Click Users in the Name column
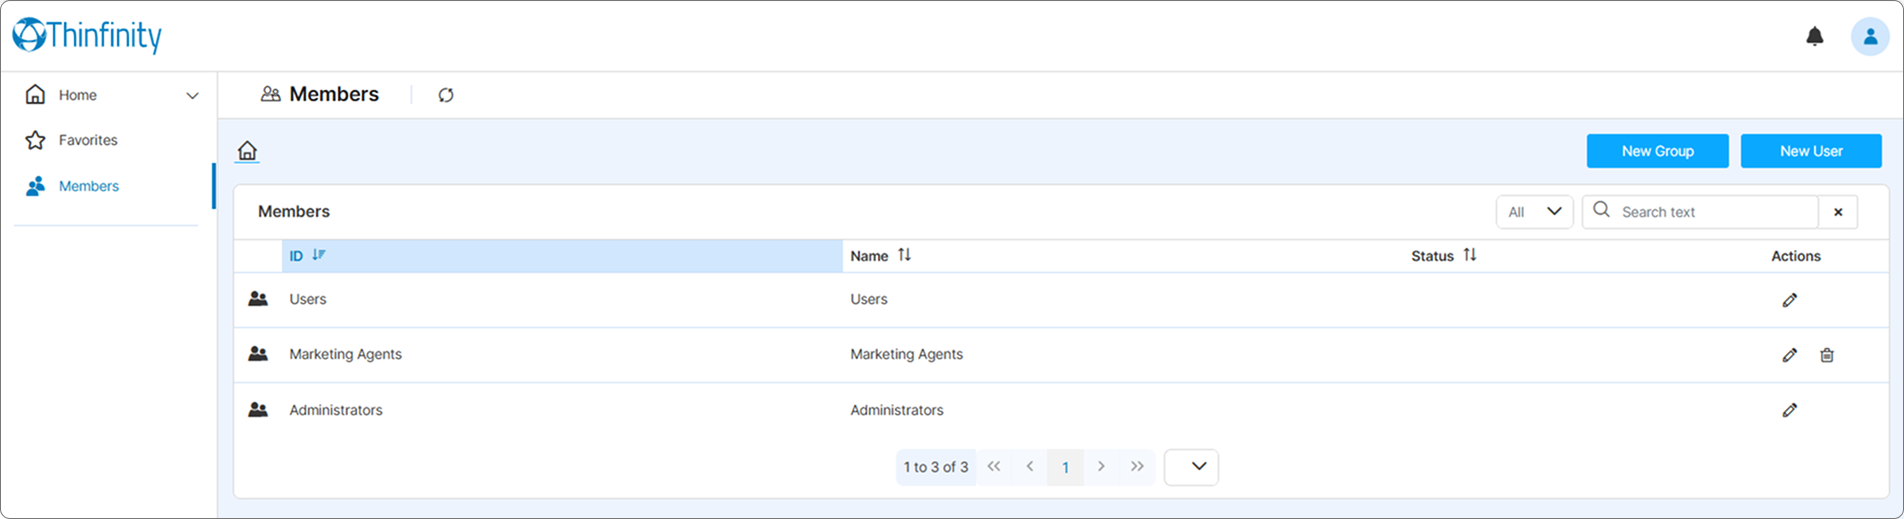Screen dimensions: 1904x519 pyautogui.click(x=869, y=299)
